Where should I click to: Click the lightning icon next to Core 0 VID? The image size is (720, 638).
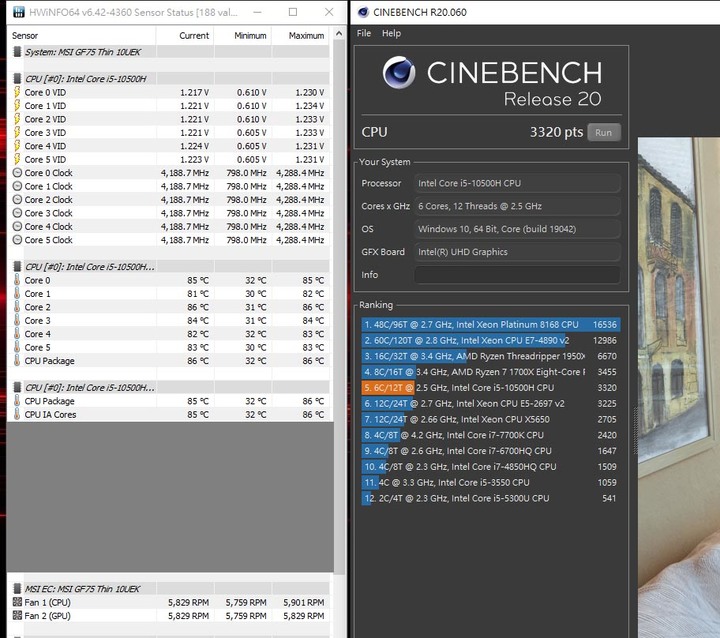[17, 92]
